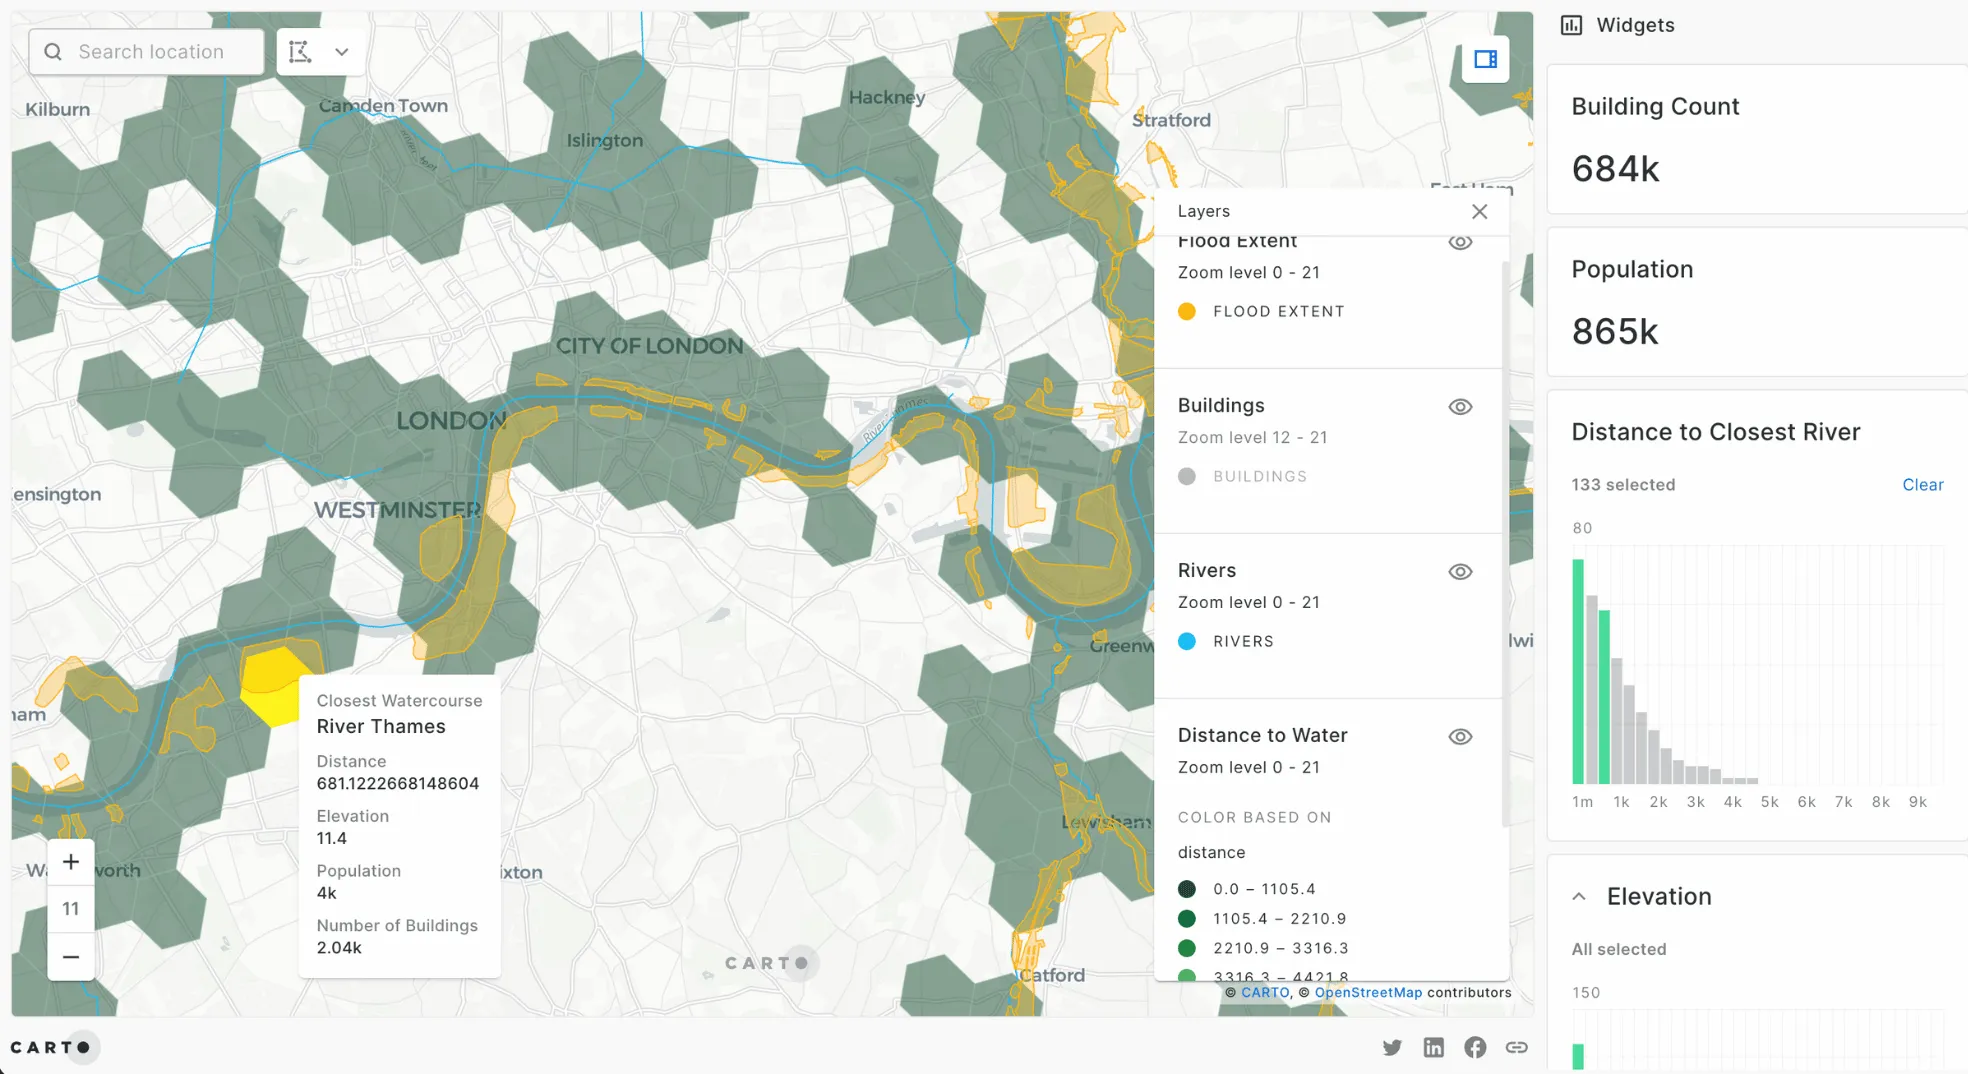Hide the Buildings layer

pyautogui.click(x=1460, y=407)
